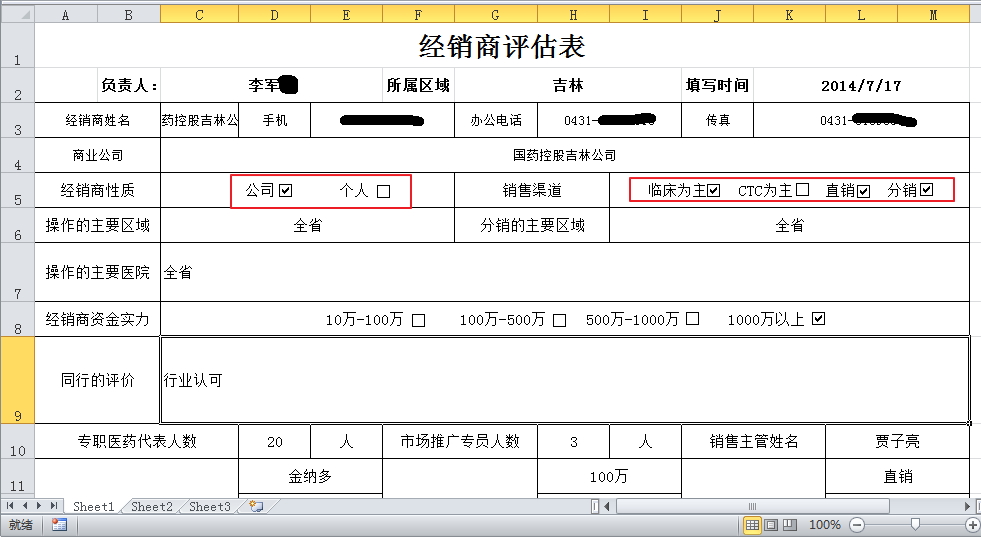Toggle the 公司 checkbox
The height and width of the screenshot is (537, 981).
coord(285,190)
